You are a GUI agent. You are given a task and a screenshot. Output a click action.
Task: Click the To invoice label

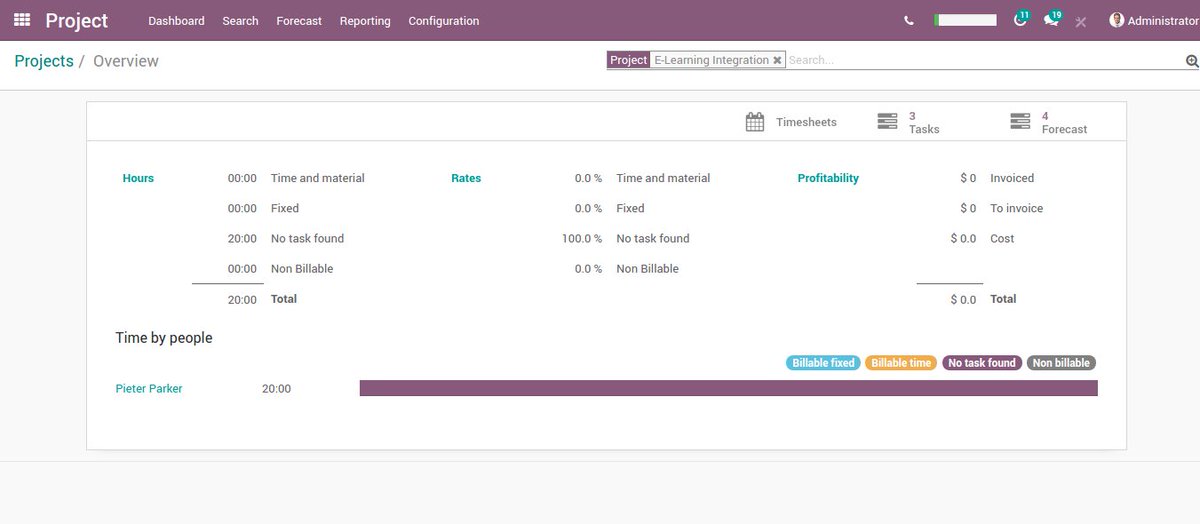pyautogui.click(x=1016, y=208)
